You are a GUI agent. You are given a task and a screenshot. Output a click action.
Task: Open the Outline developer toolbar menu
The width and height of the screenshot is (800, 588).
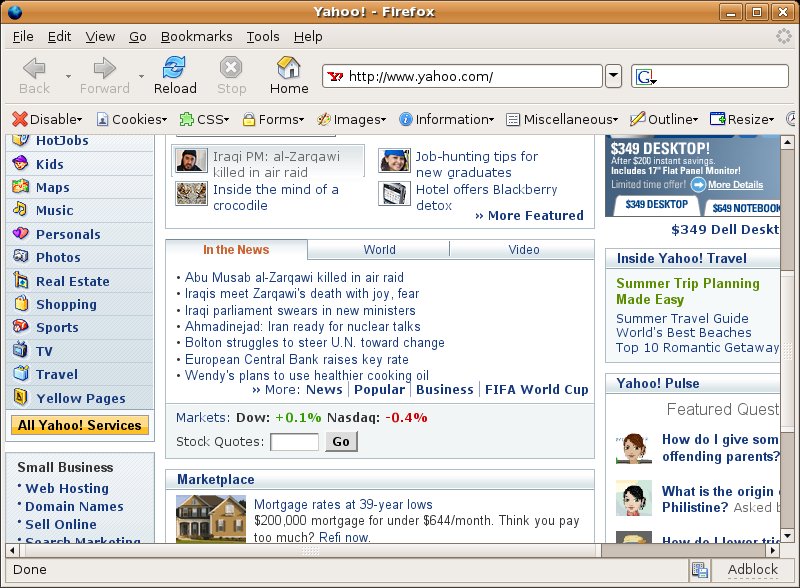(664, 119)
